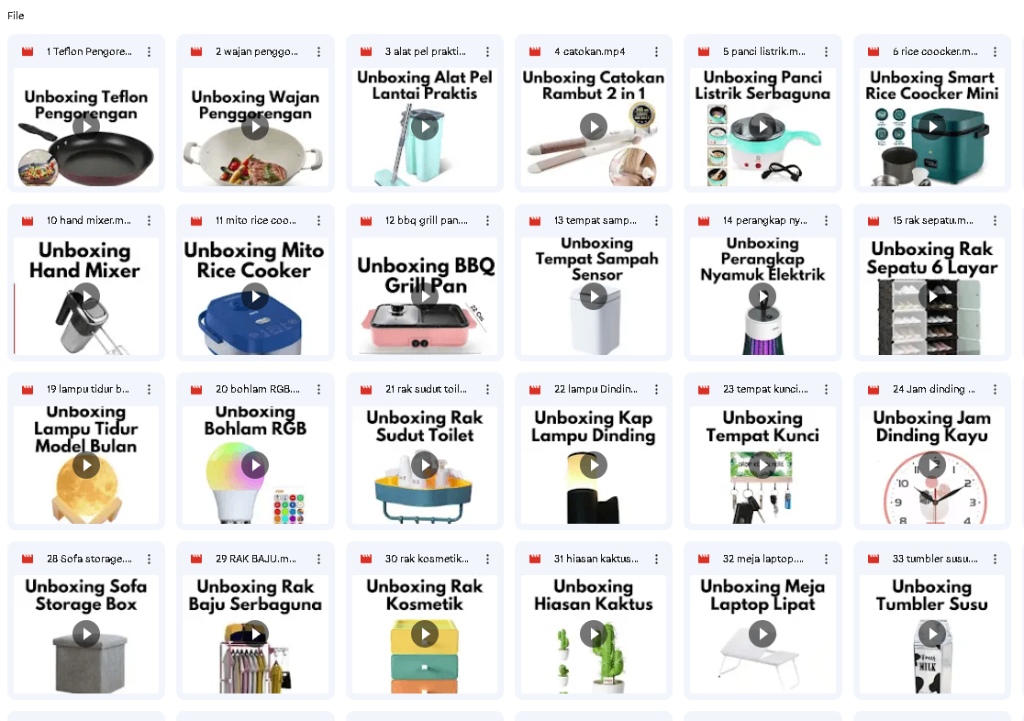Screen dimensions: 1024x721
Task: Play the Unboxing Mito Rice Cooker video
Action: point(255,296)
